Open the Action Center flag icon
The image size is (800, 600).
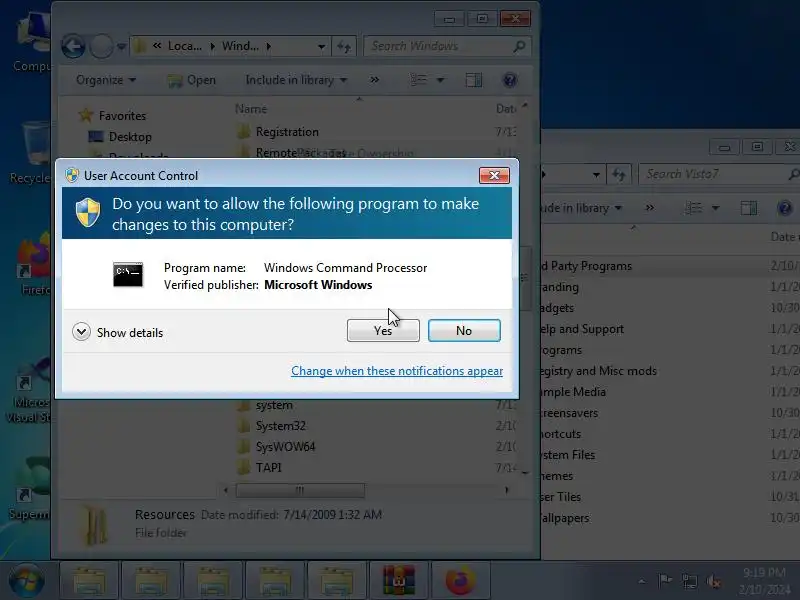point(665,581)
